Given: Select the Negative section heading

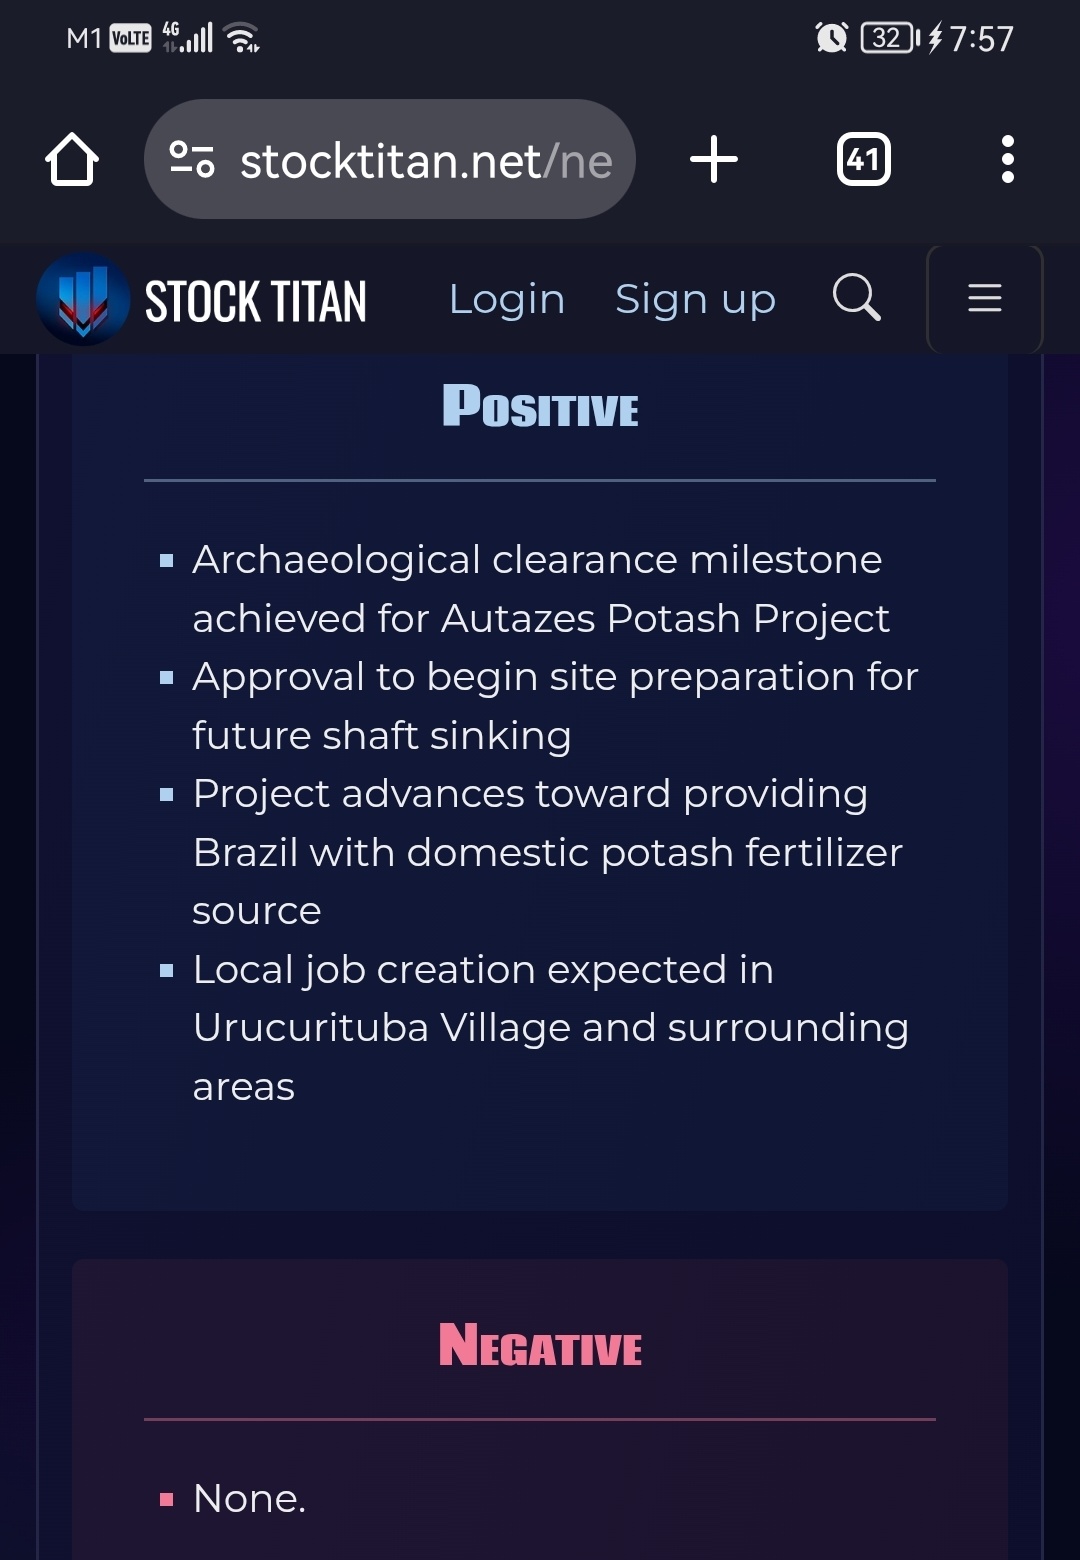Looking at the screenshot, I should coord(540,1344).
